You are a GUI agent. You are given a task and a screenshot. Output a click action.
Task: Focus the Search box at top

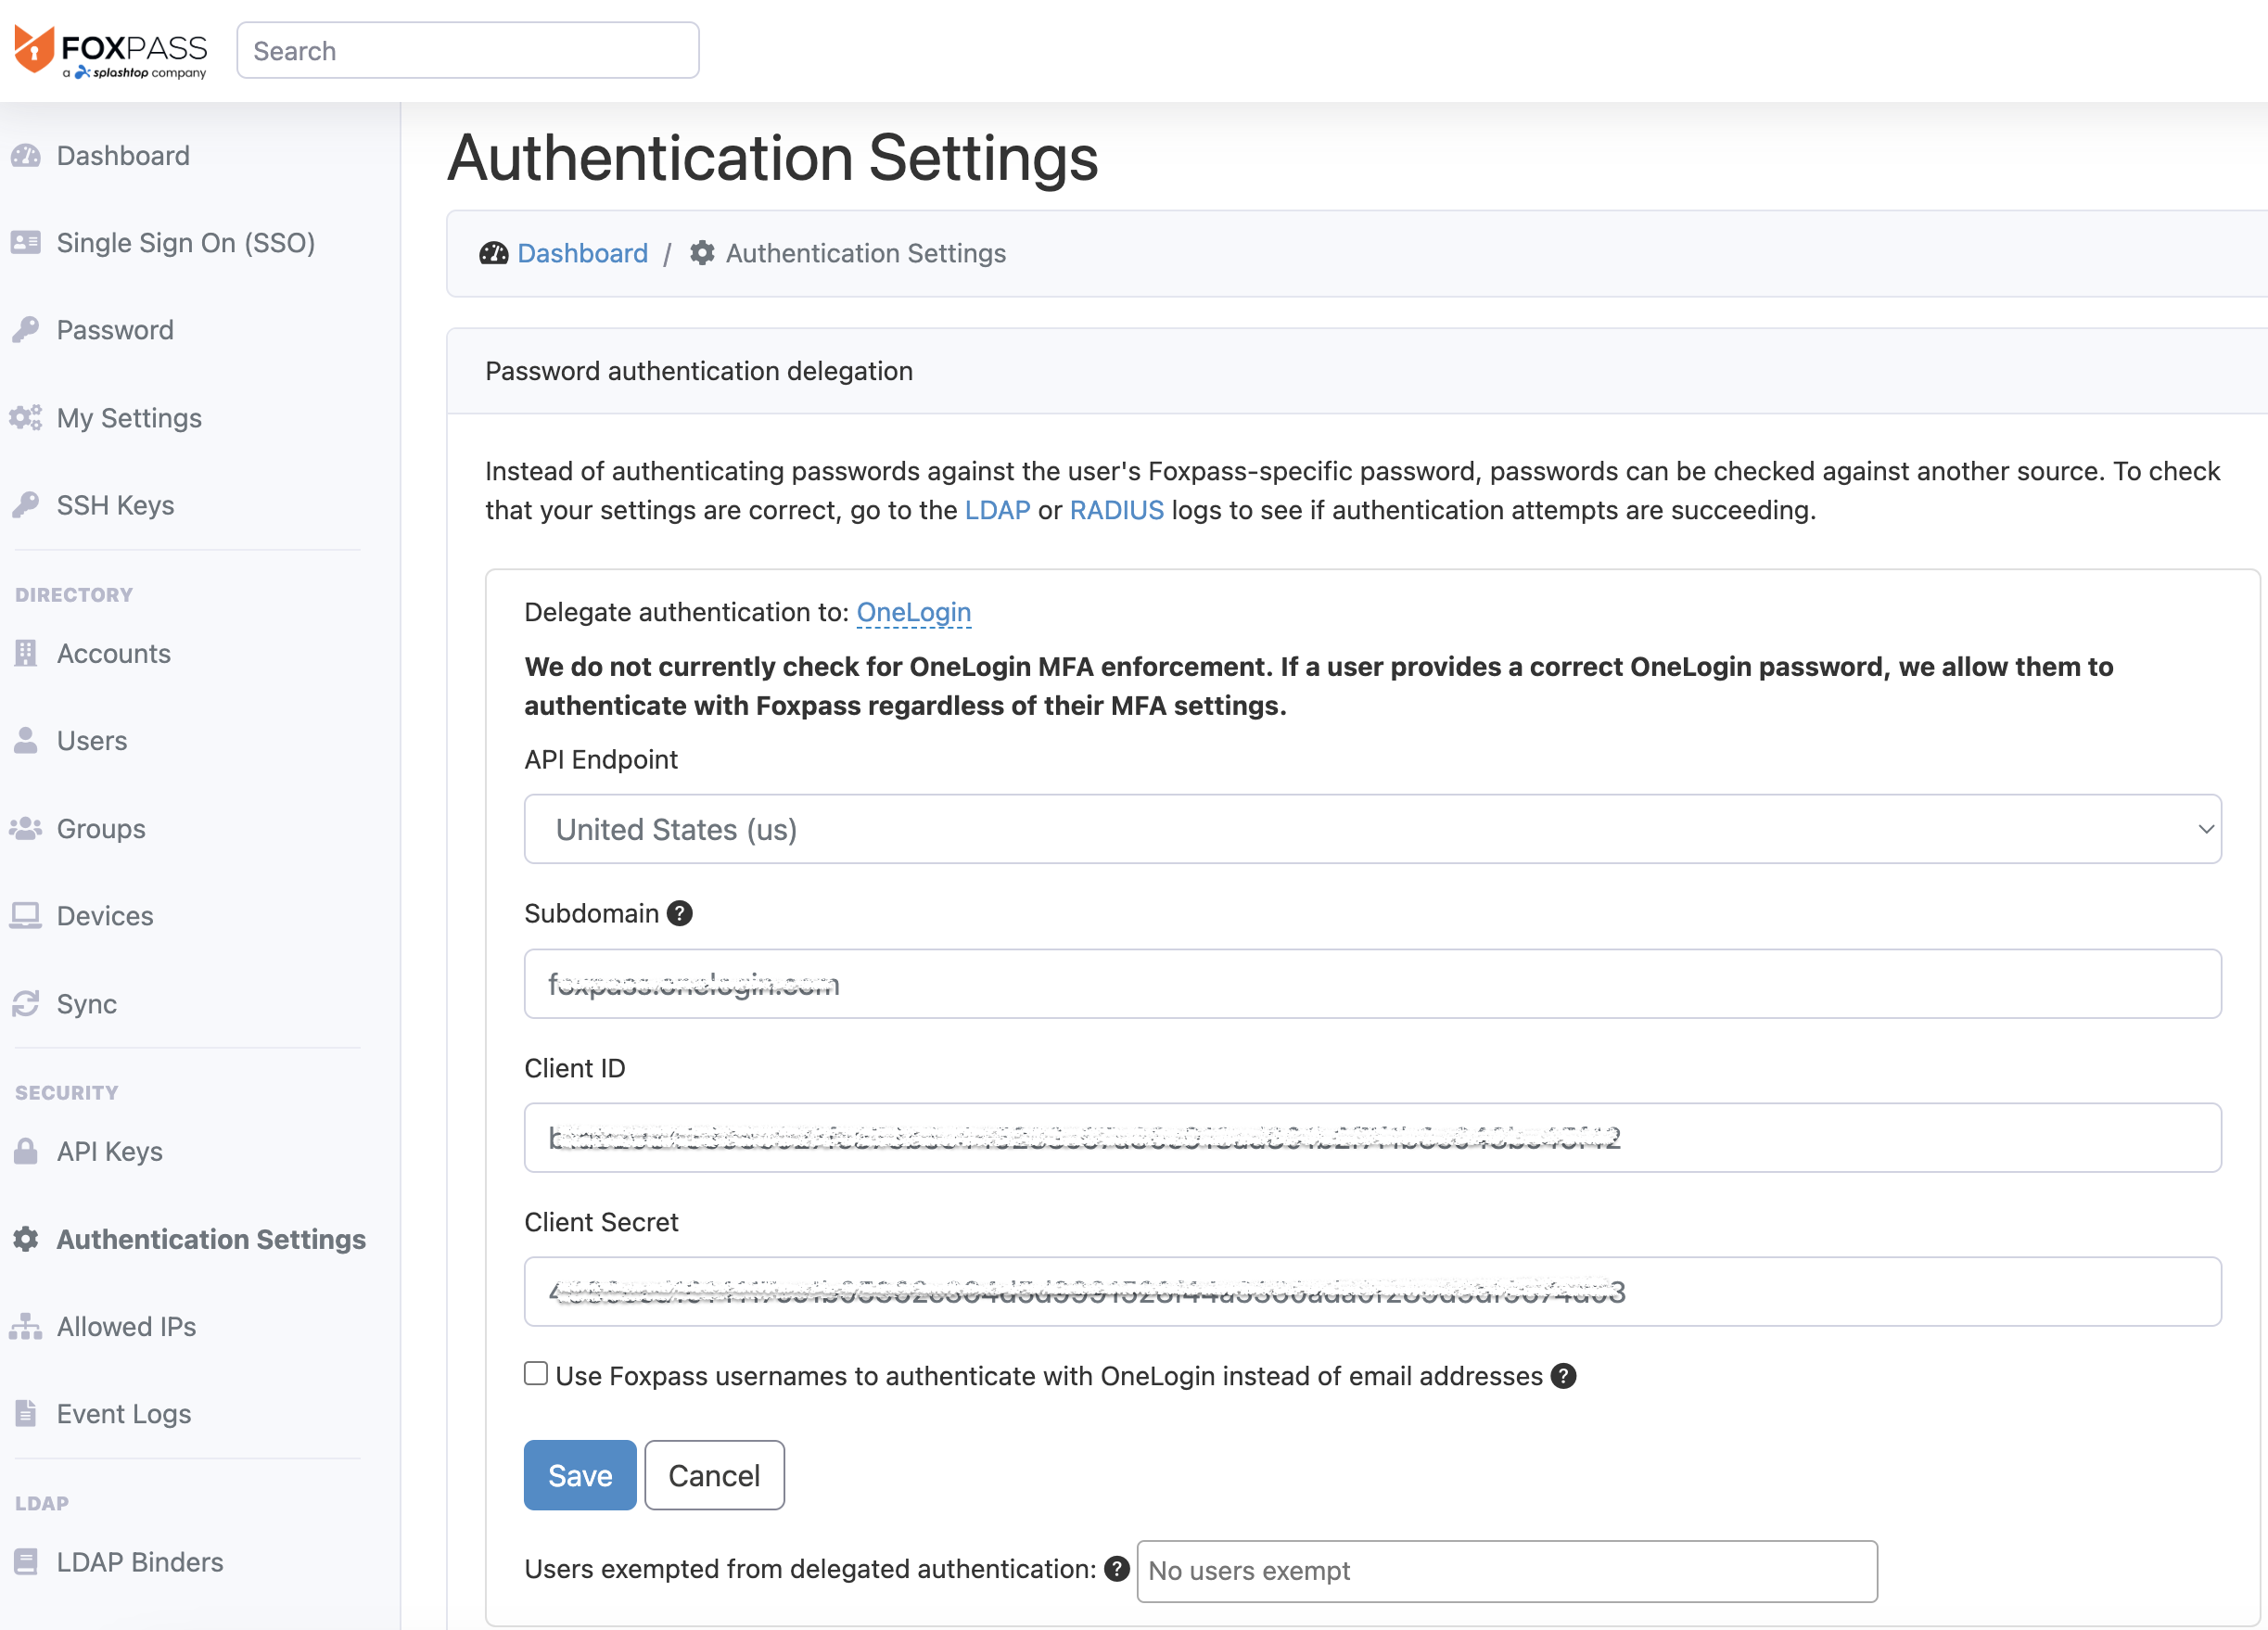pyautogui.click(x=468, y=51)
